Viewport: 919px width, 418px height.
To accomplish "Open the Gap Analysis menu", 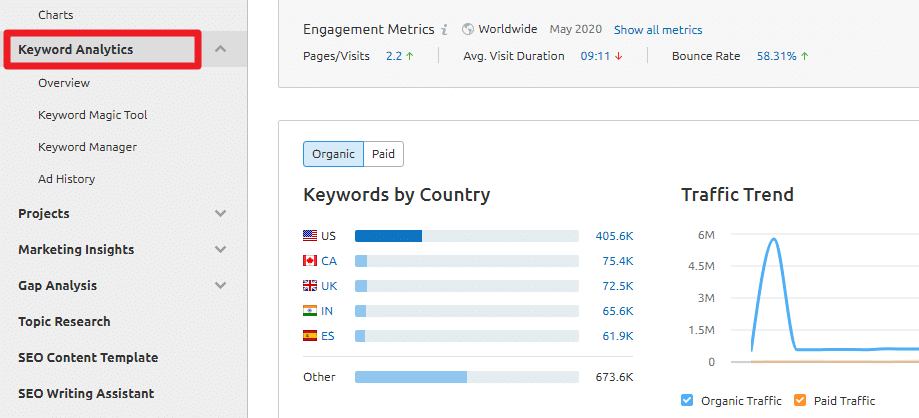I will tap(57, 286).
